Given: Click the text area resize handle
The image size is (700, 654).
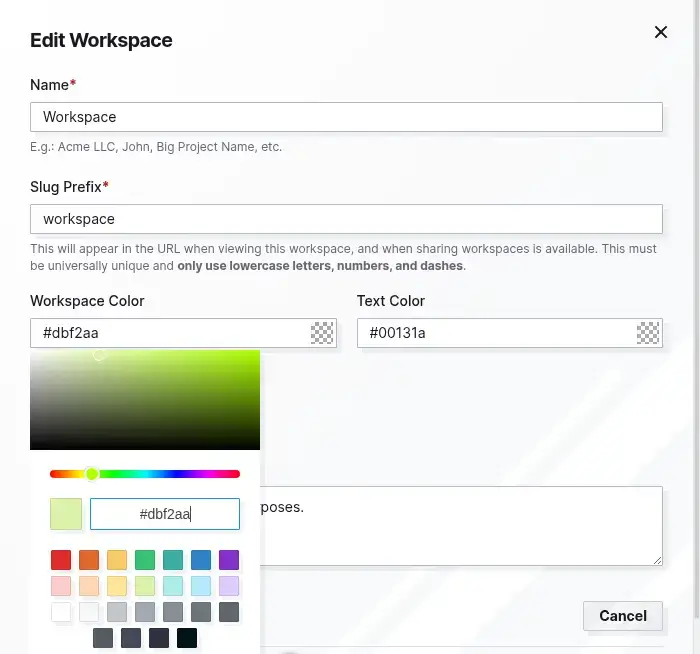Looking at the screenshot, I should pos(657,560).
